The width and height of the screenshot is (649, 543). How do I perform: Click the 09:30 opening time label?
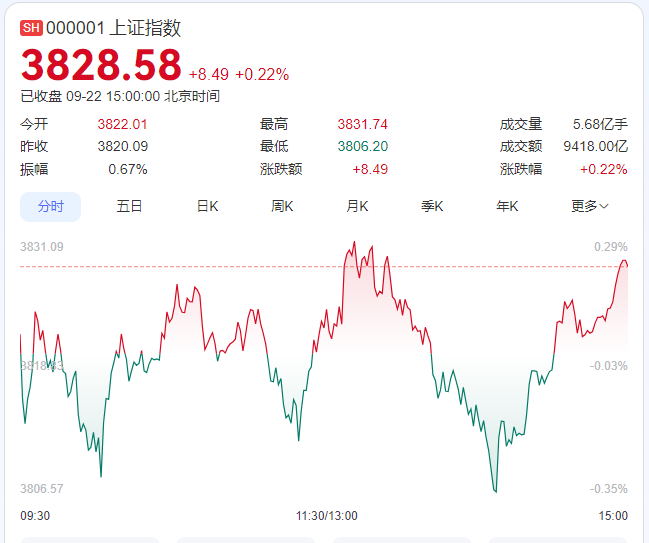[35, 516]
